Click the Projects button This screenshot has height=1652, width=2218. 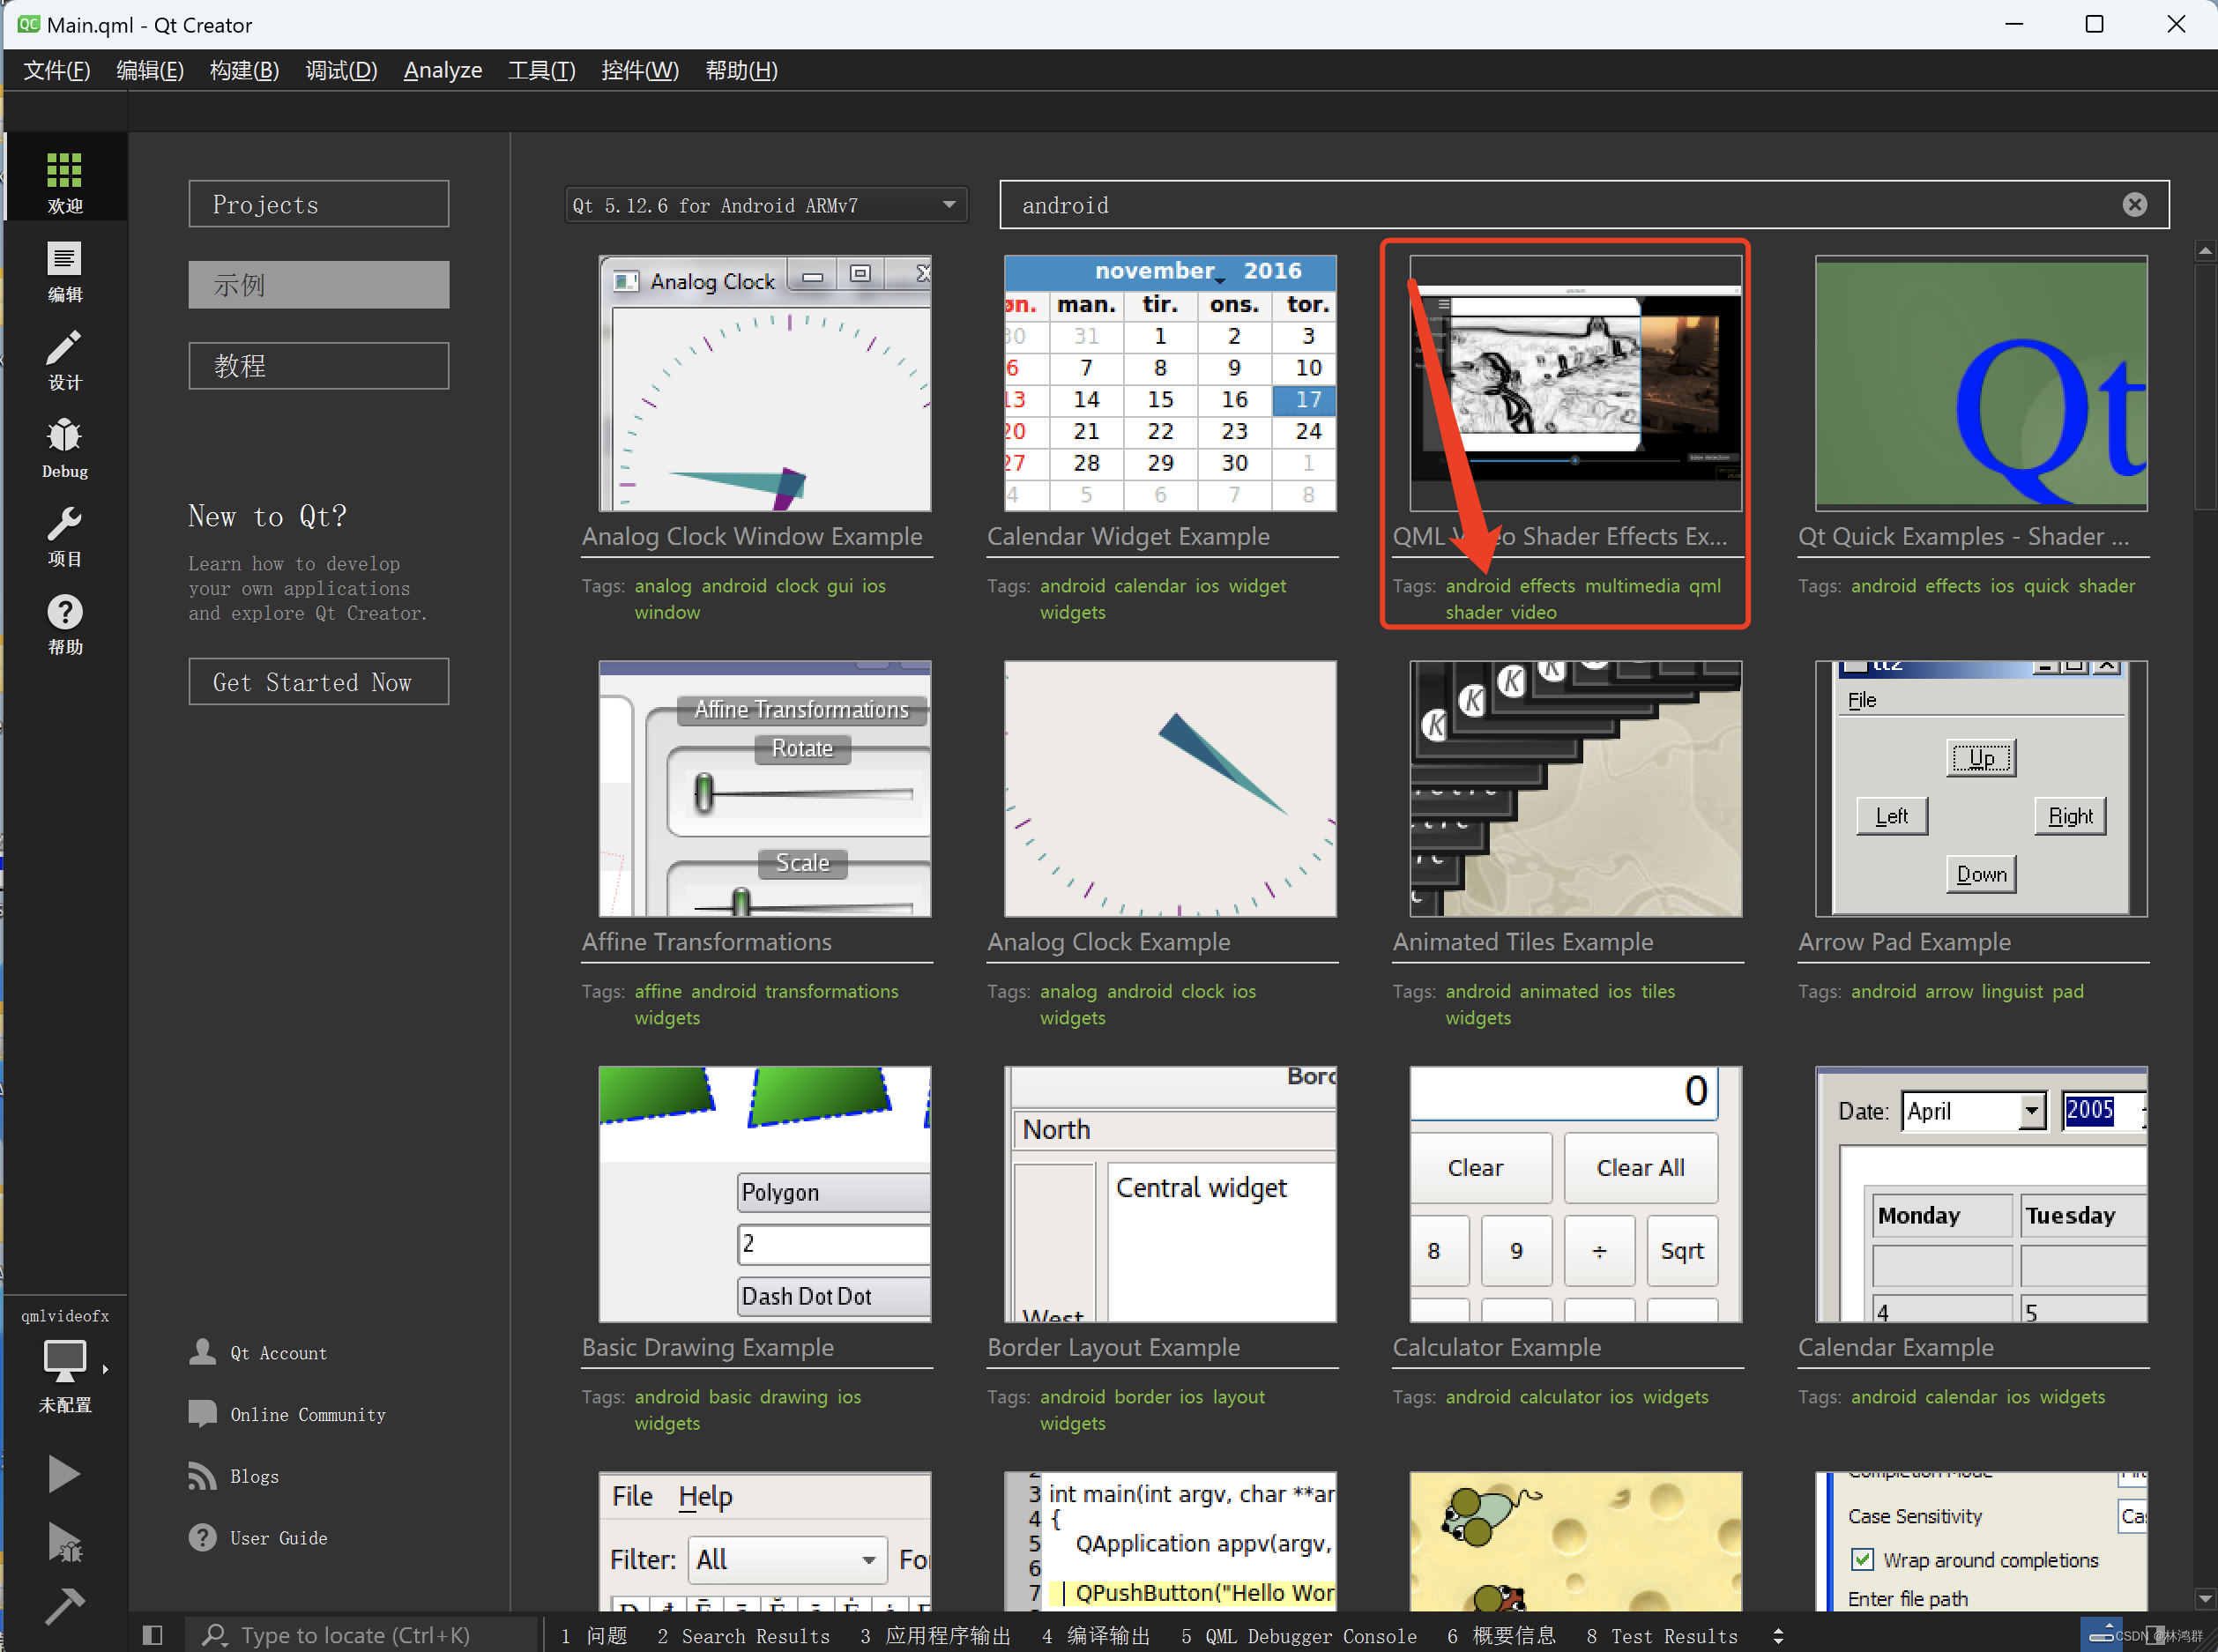pos(319,204)
